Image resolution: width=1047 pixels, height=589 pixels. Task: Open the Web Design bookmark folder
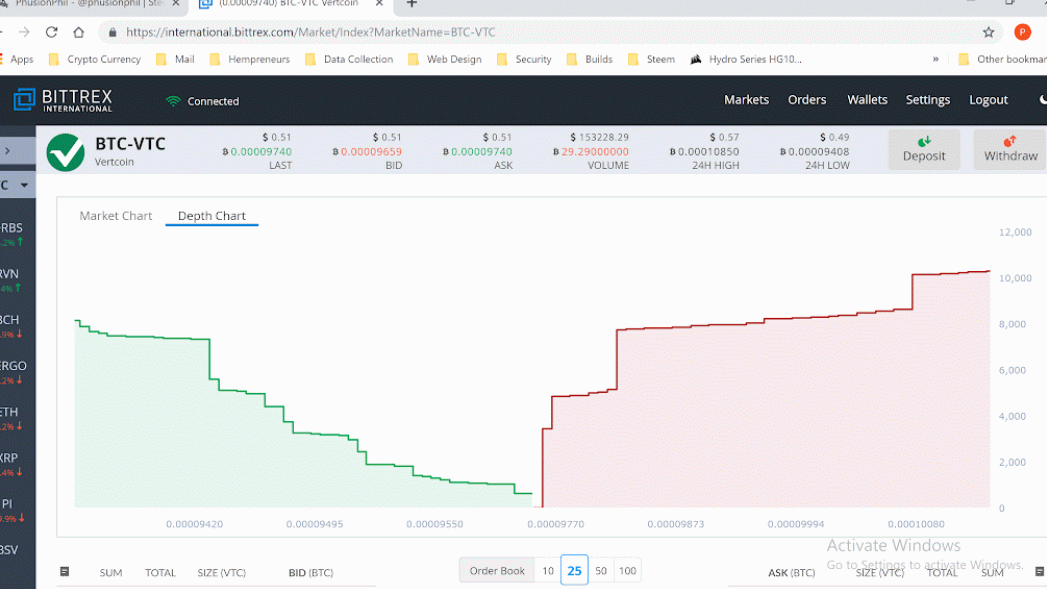pos(445,59)
